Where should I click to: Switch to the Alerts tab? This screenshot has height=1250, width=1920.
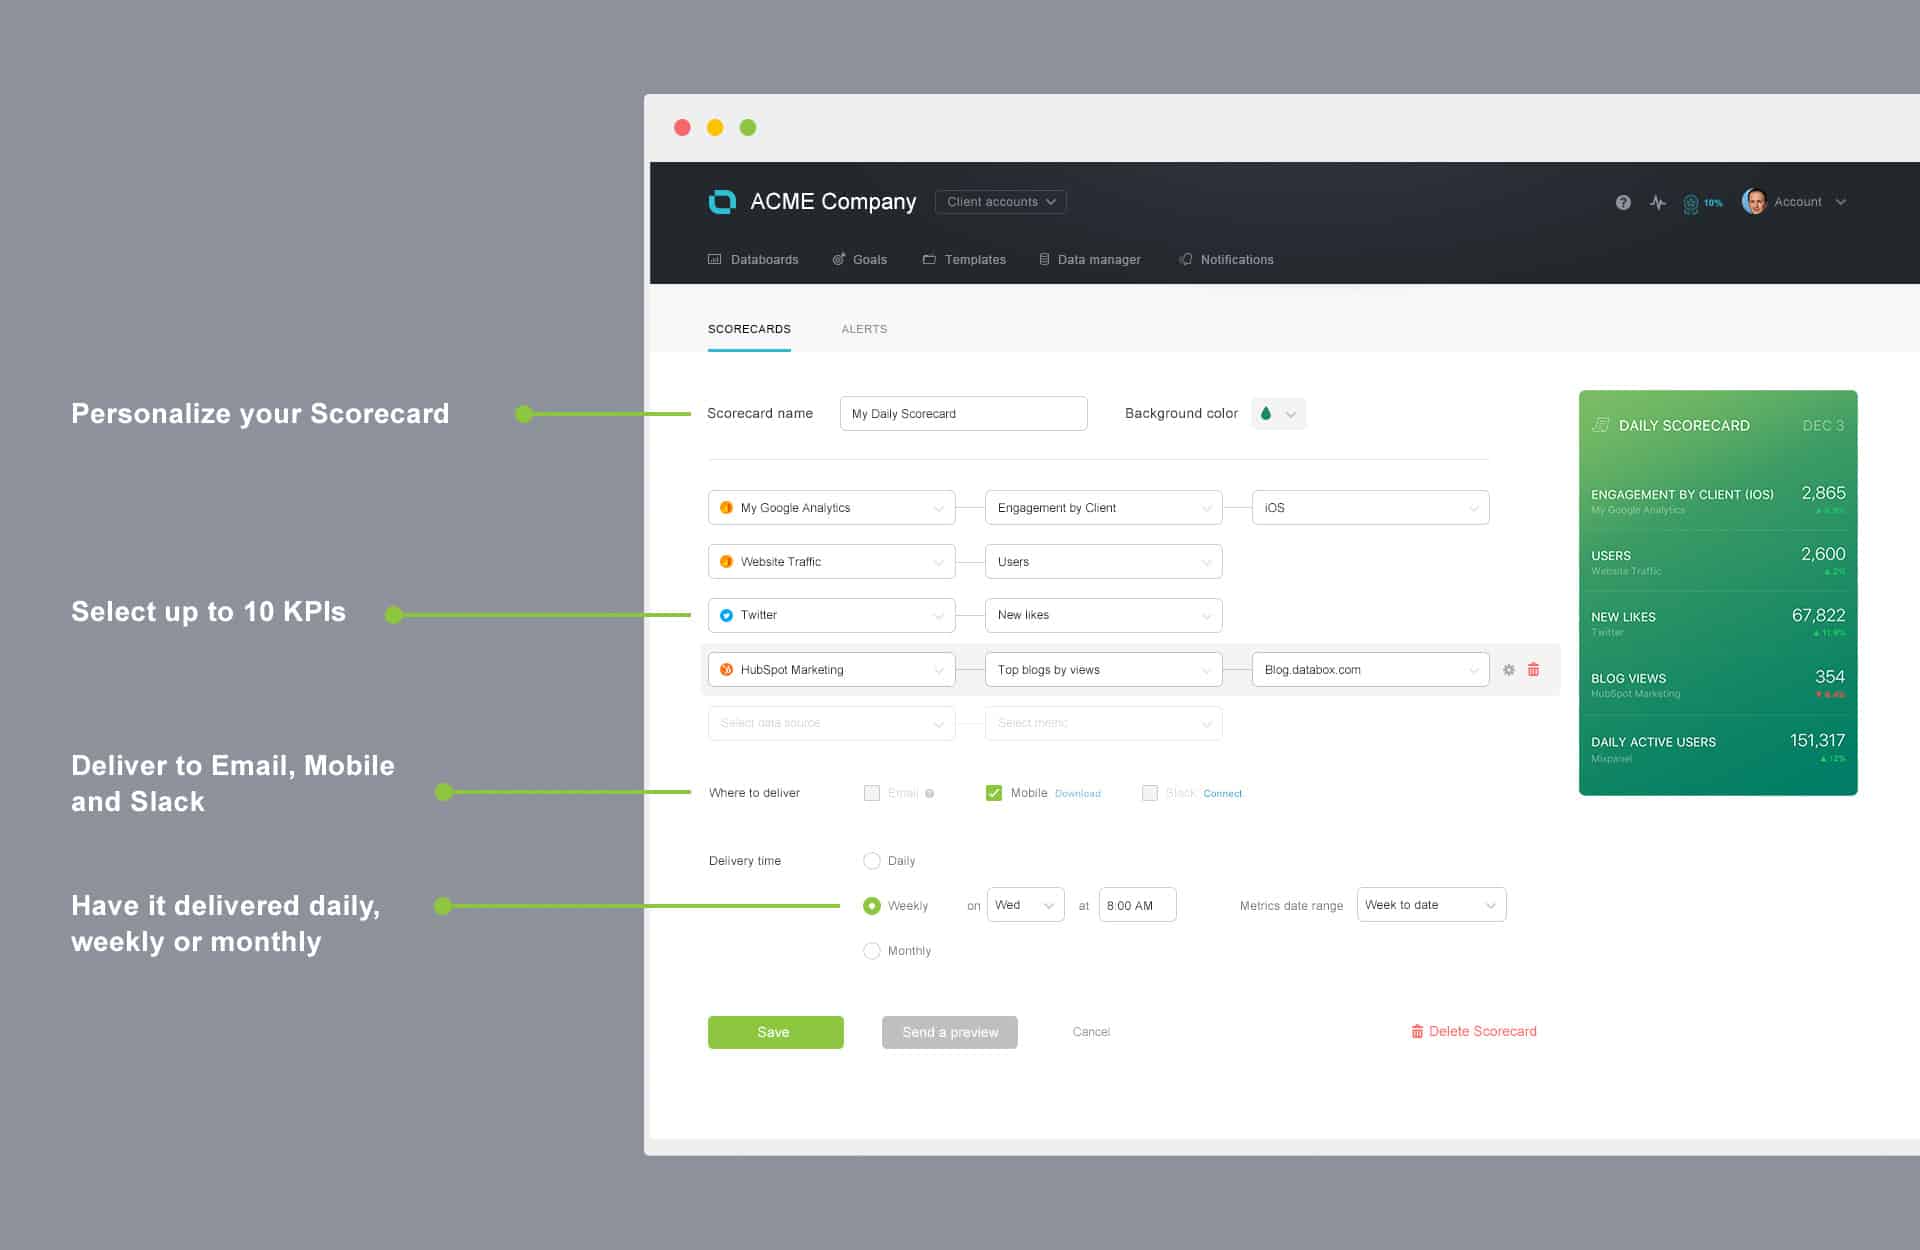tap(864, 329)
